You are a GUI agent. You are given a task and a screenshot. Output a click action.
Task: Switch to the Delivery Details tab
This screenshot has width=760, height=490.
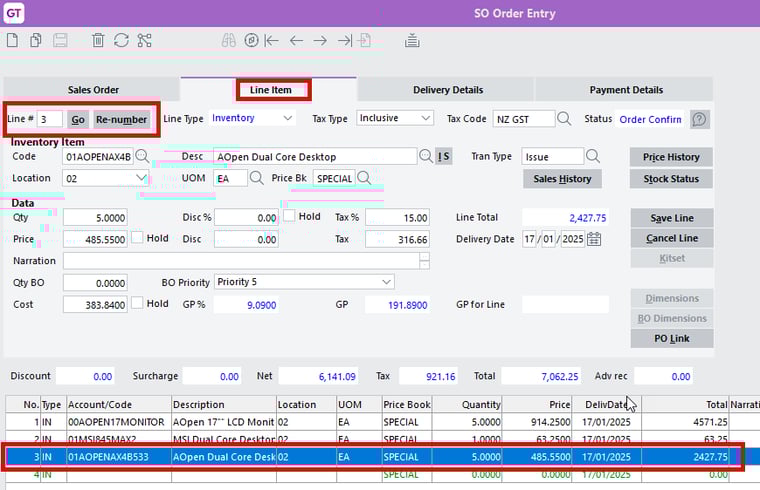point(446,90)
